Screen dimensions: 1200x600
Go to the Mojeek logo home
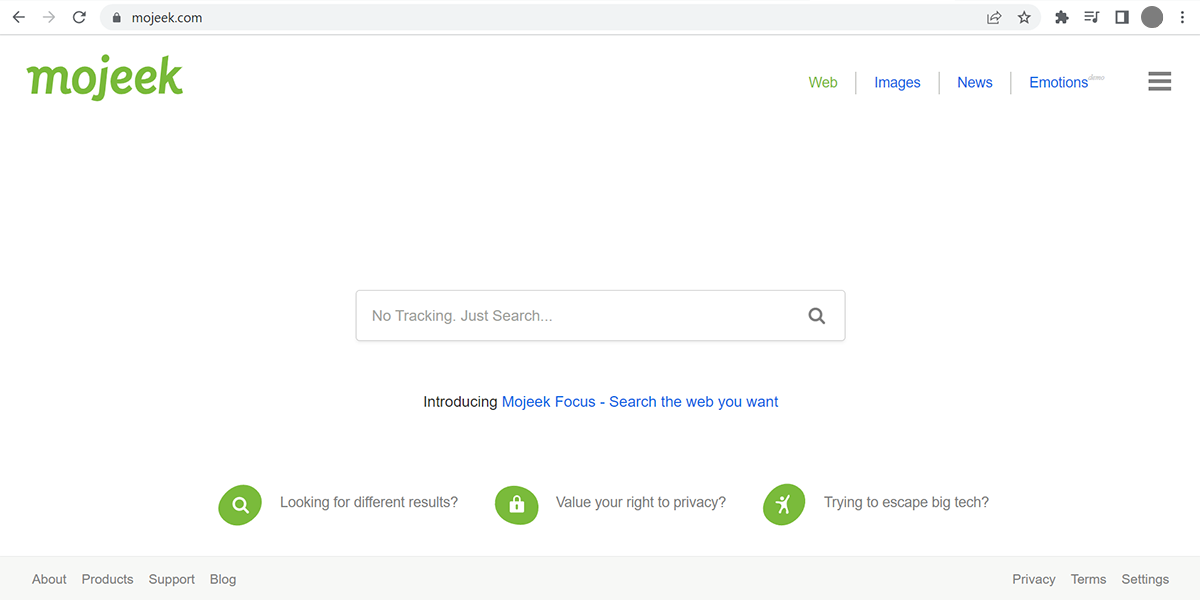[x=105, y=78]
